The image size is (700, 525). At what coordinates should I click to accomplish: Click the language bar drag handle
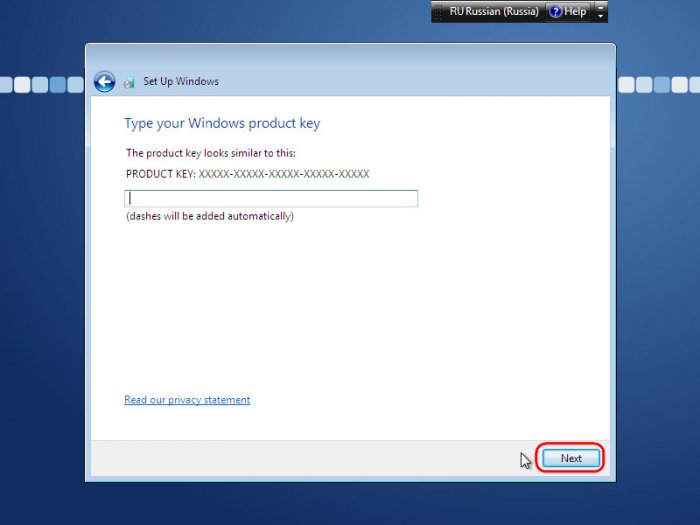(x=438, y=12)
